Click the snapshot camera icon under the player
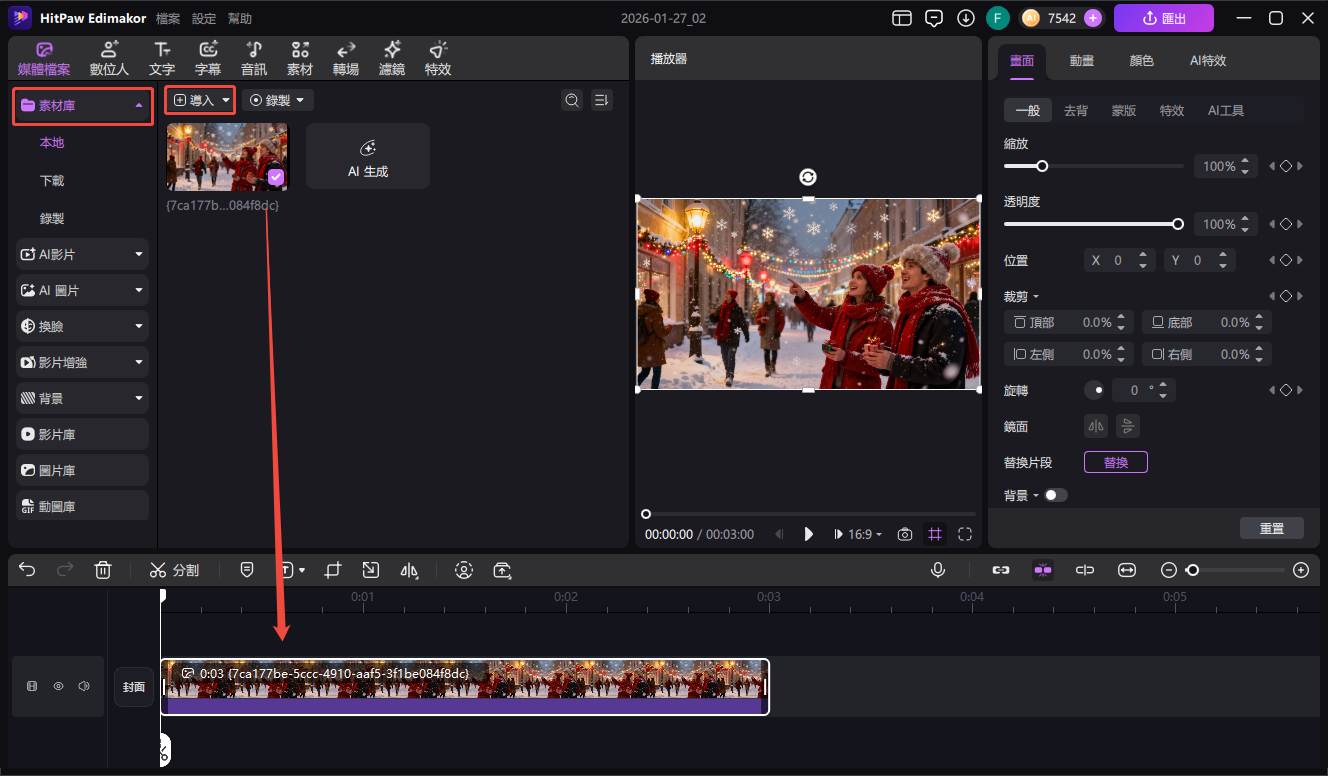This screenshot has height=776, width=1328. pyautogui.click(x=904, y=533)
